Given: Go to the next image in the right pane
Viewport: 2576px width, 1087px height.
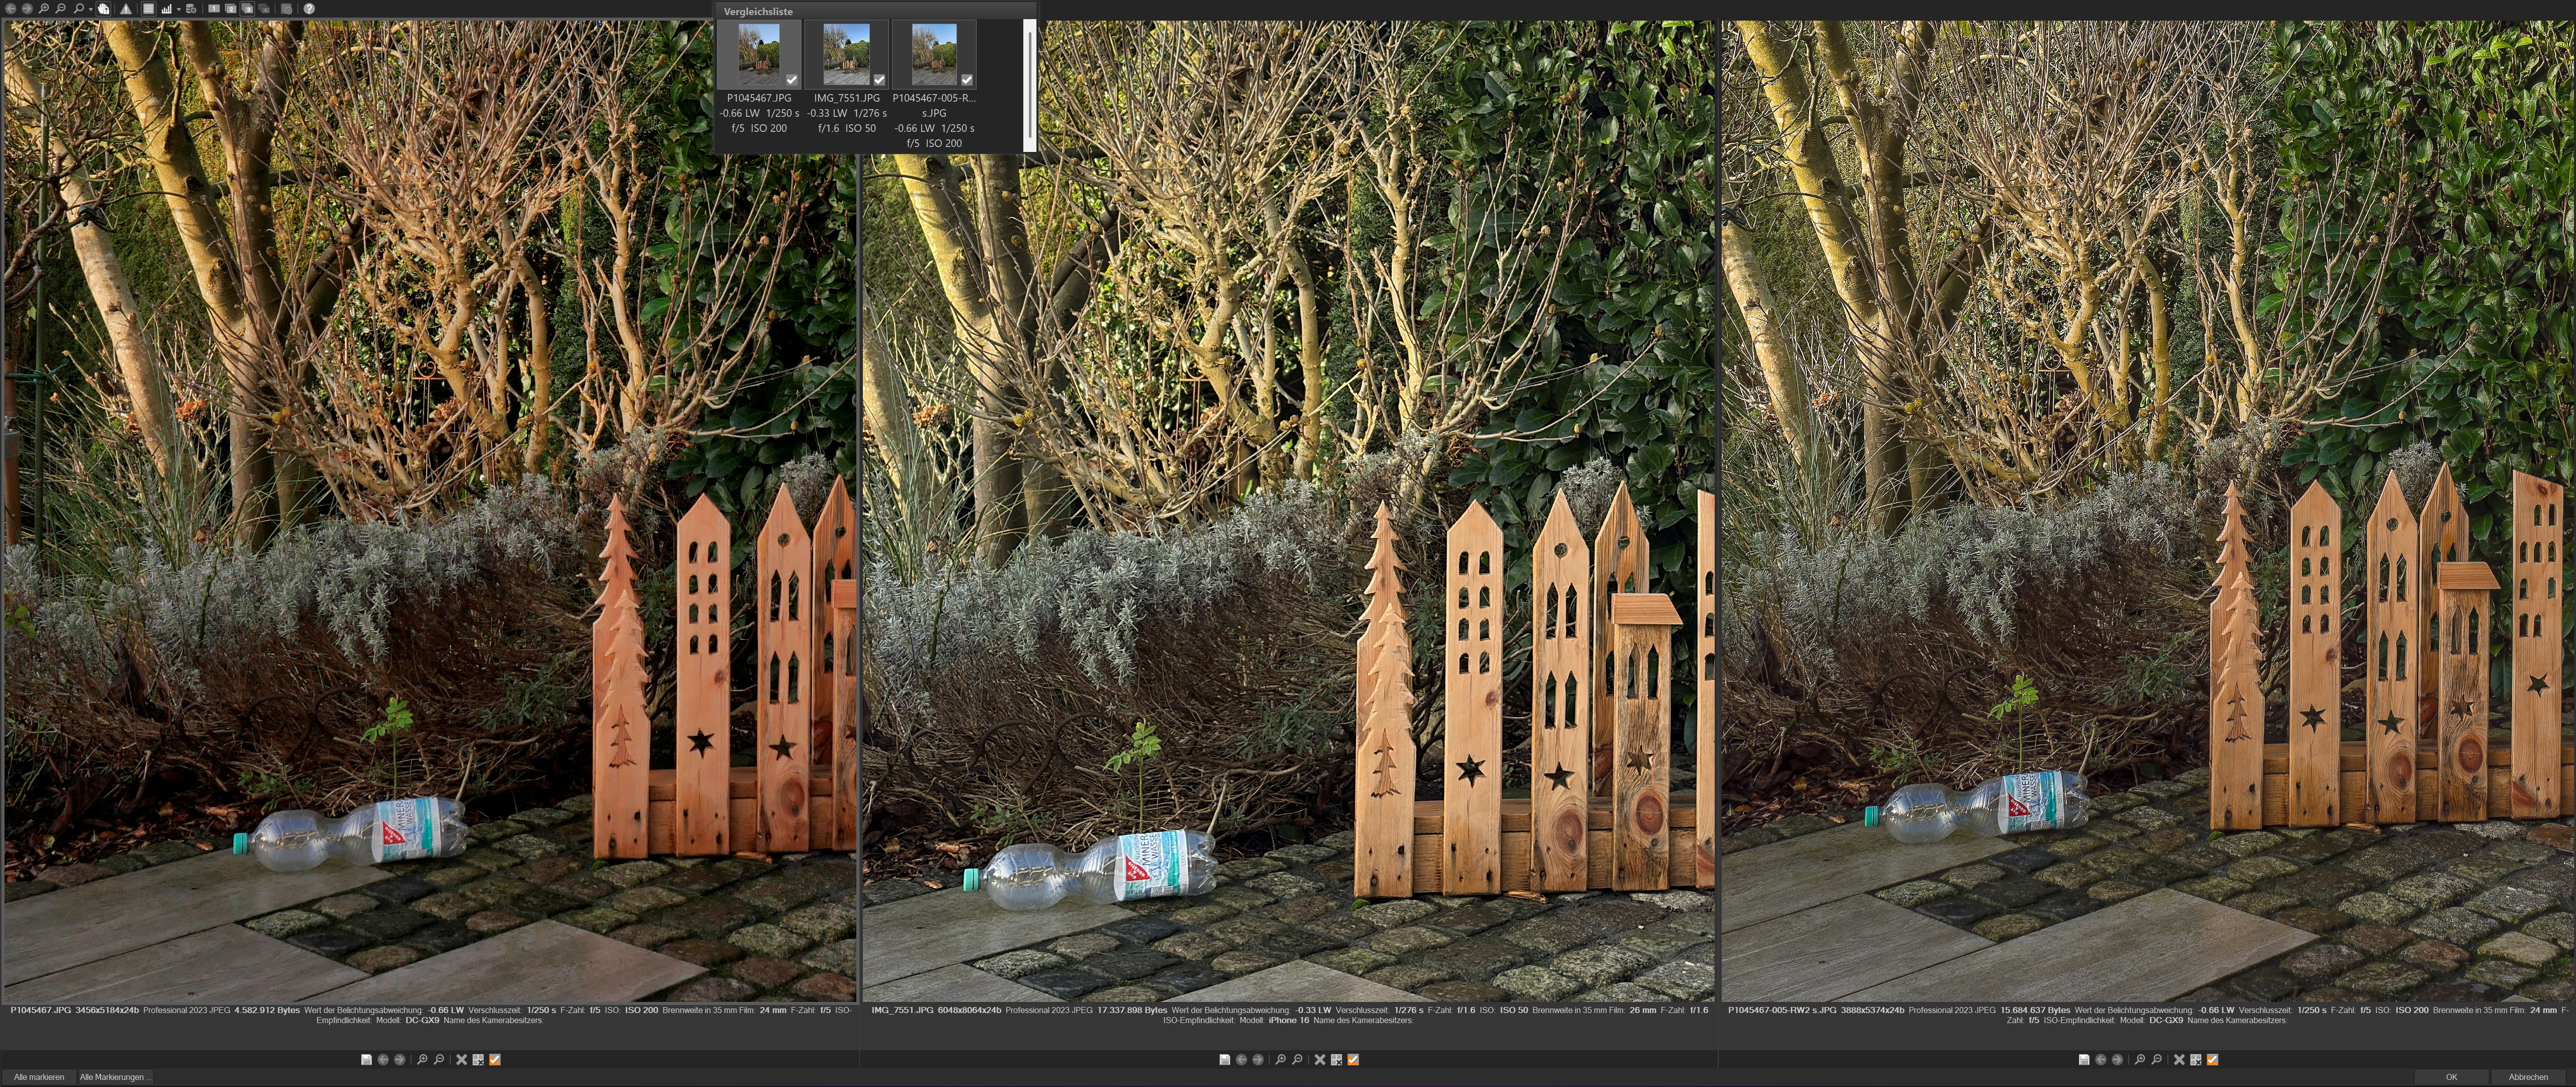Looking at the screenshot, I should [x=2117, y=1059].
